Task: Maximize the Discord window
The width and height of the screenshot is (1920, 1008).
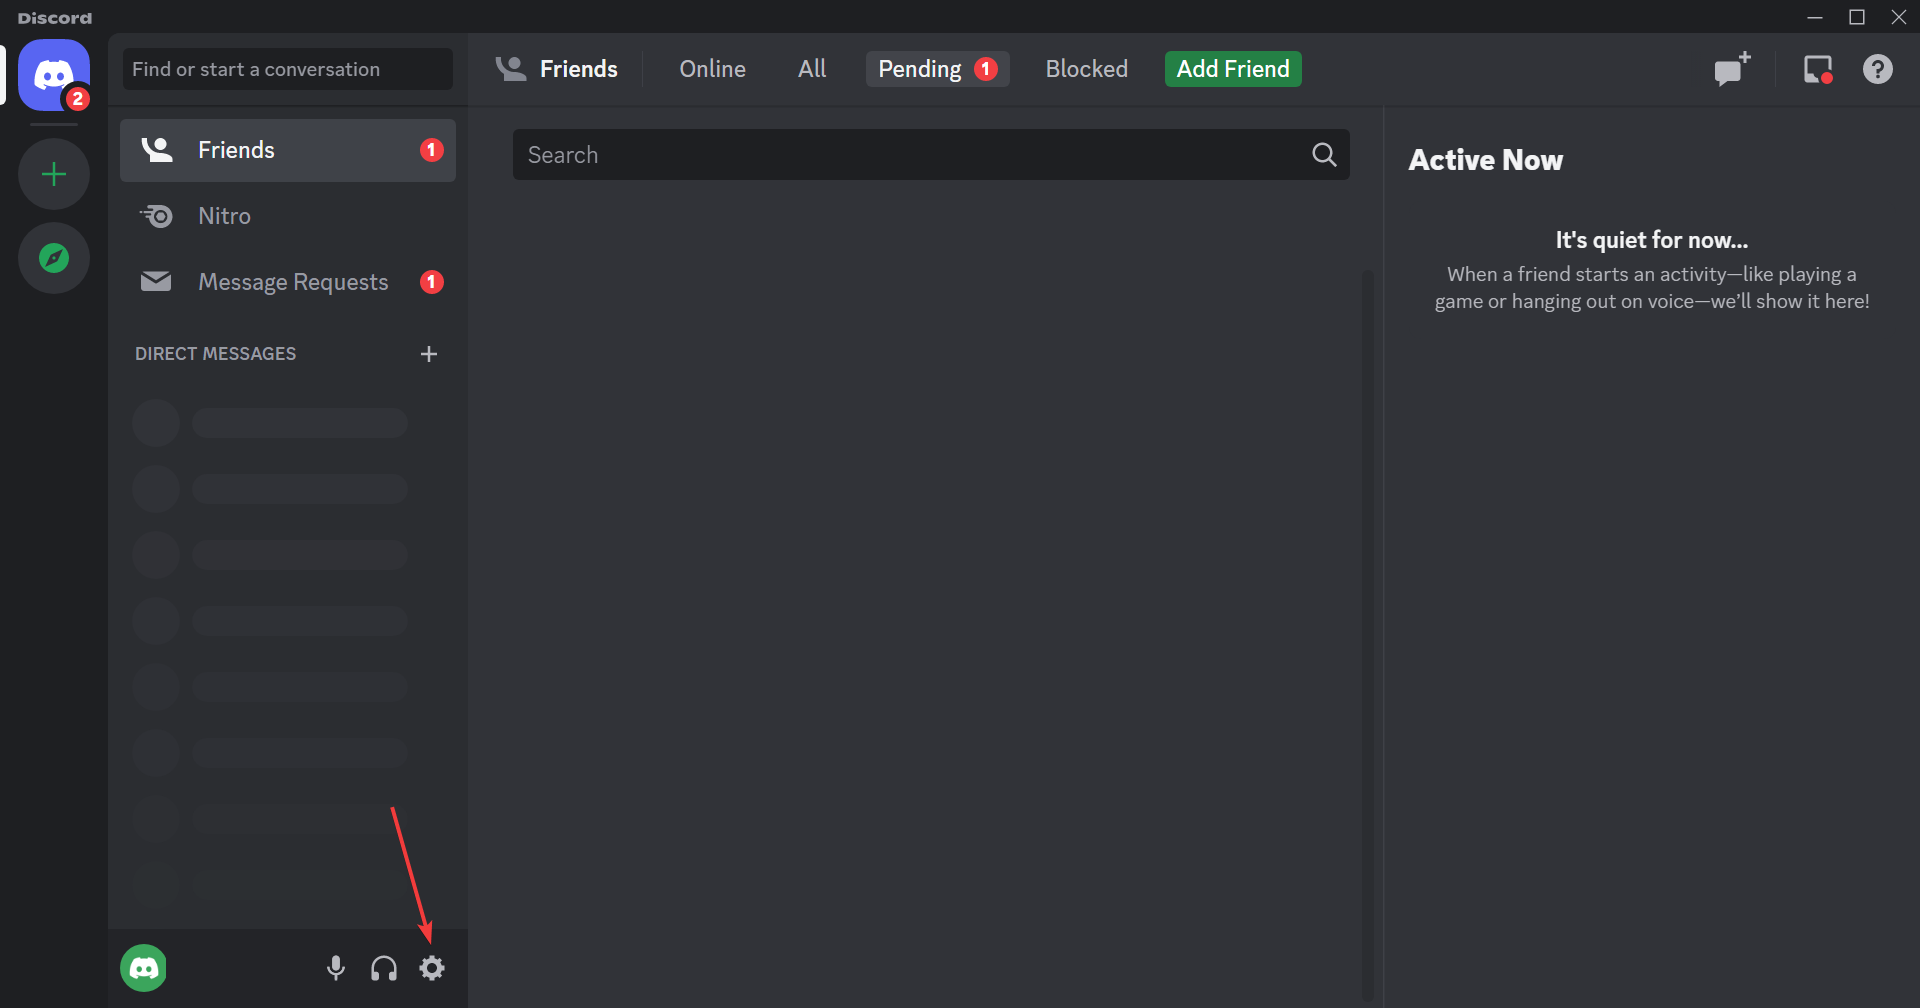Action: [1857, 17]
